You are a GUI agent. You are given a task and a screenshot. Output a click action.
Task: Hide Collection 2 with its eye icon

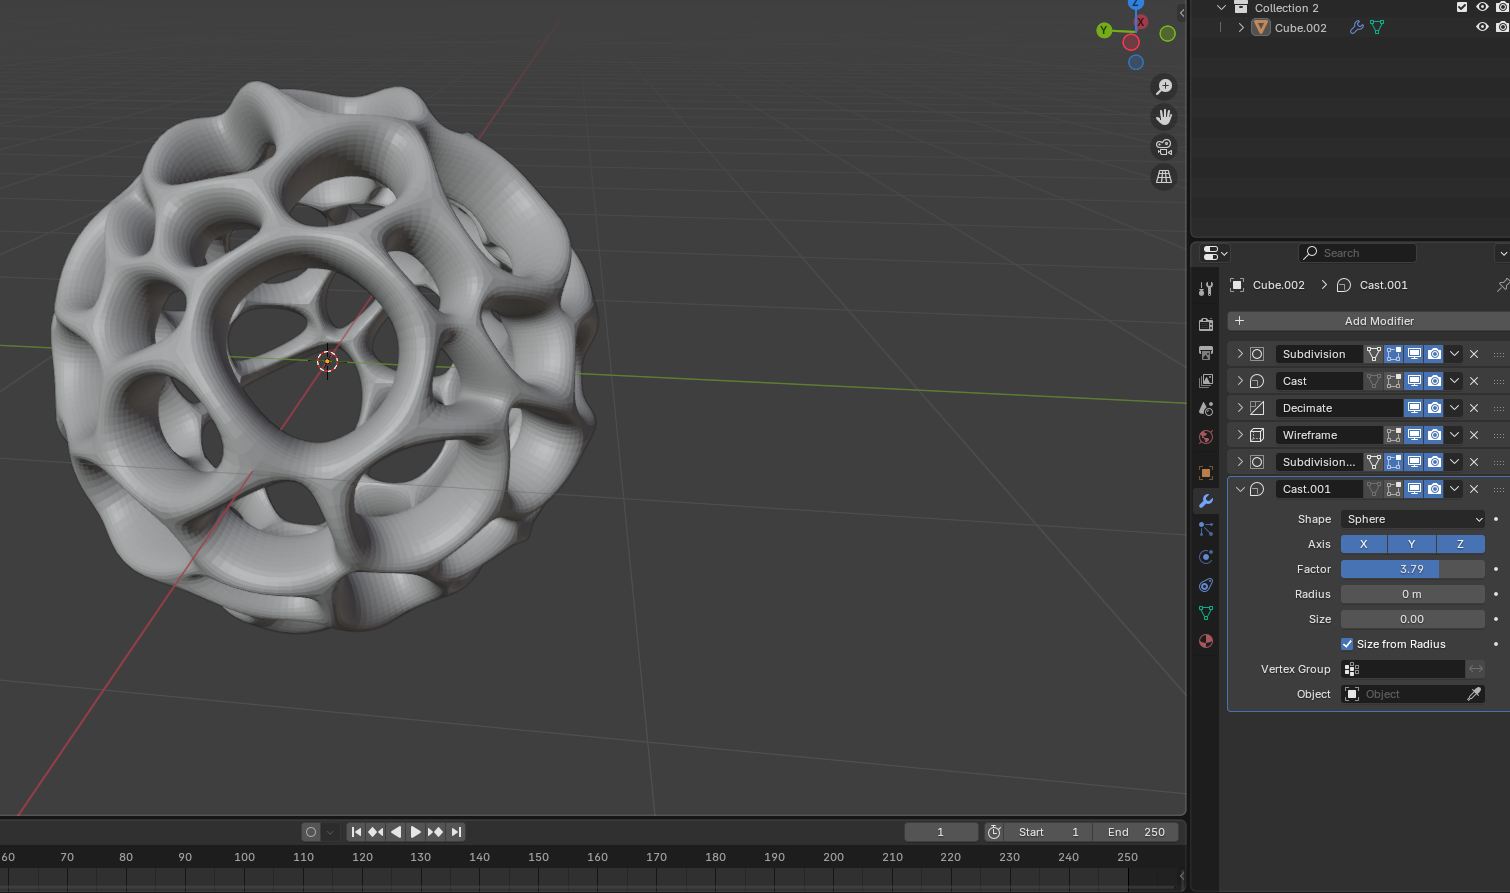coord(1482,7)
